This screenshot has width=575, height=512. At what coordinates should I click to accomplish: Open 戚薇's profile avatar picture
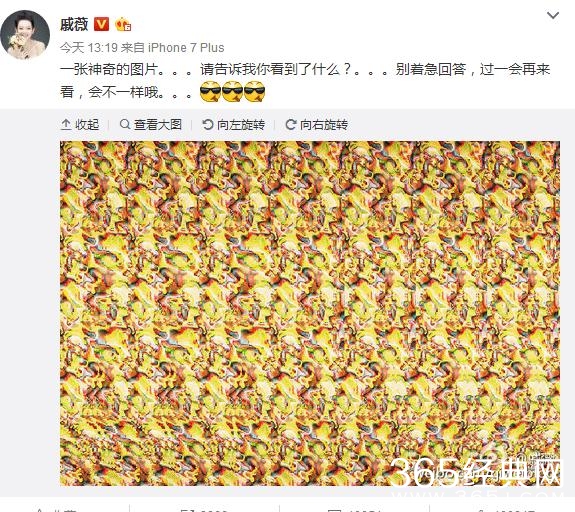click(25, 35)
